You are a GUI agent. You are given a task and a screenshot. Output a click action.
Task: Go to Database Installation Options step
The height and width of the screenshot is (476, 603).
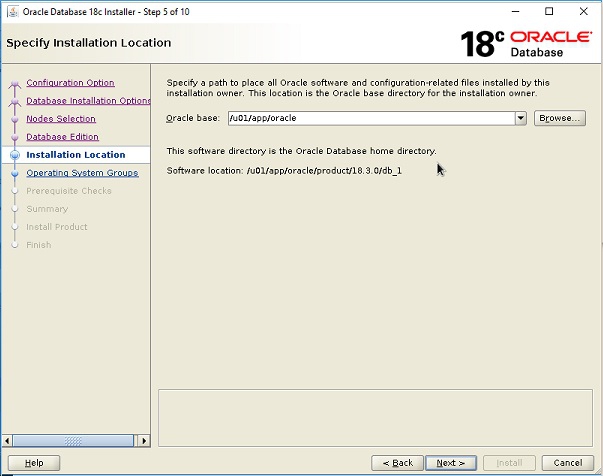pos(88,101)
